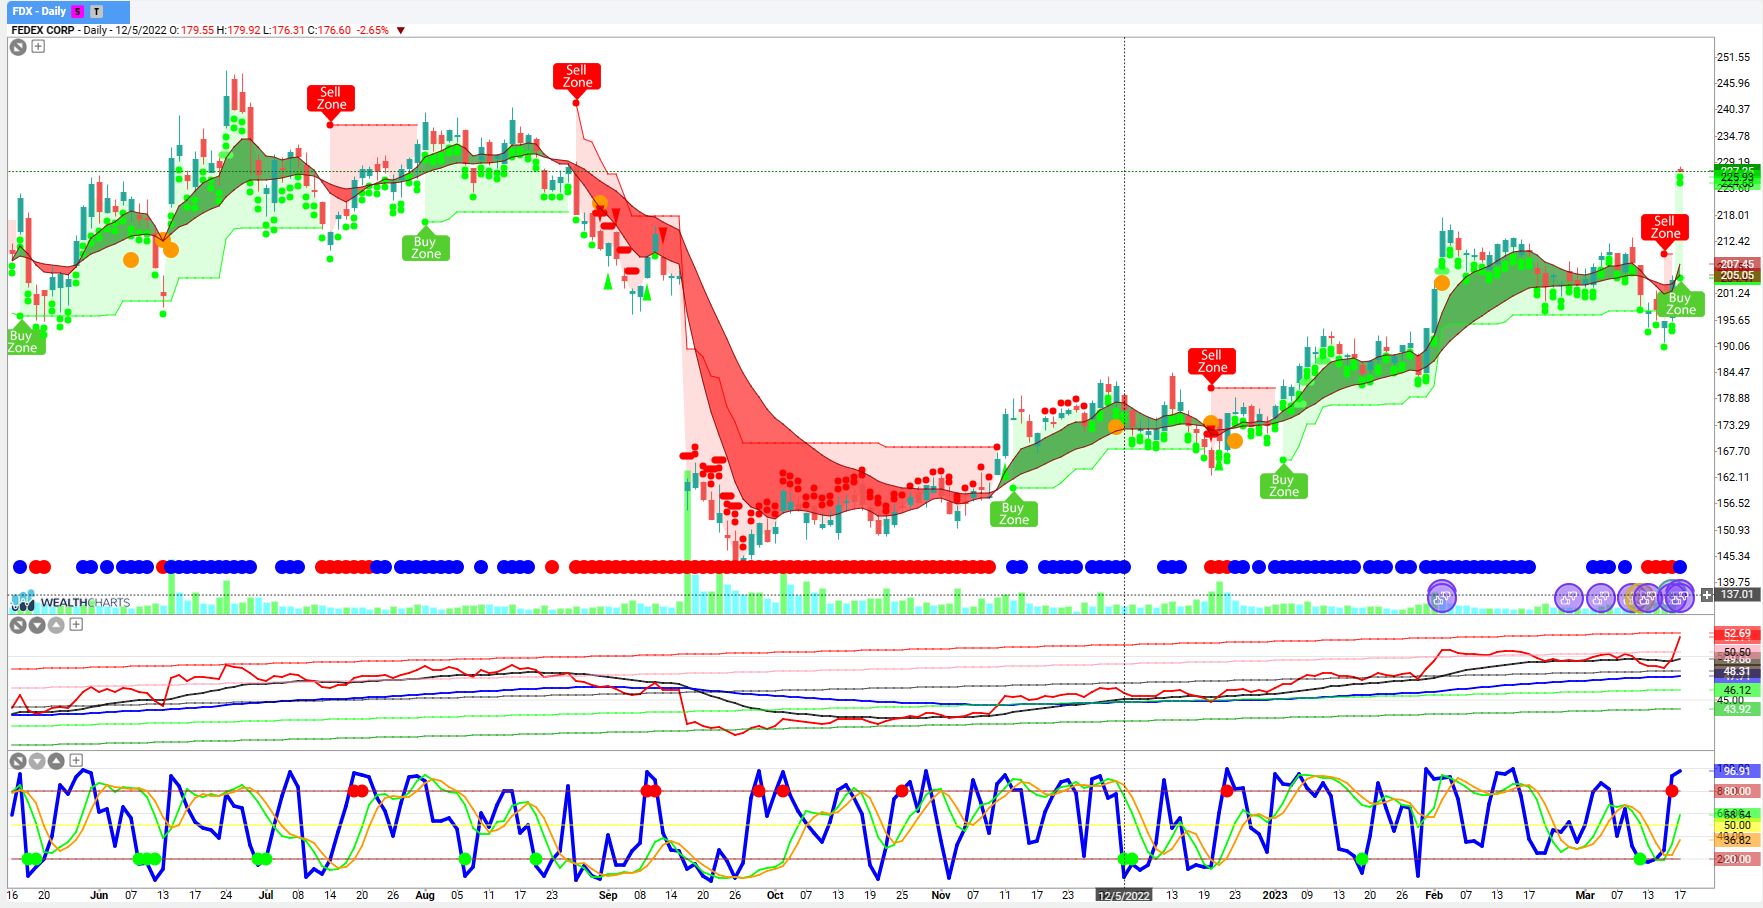Click the Buy Zone label in late December
The image size is (1763, 908).
[x=1284, y=485]
